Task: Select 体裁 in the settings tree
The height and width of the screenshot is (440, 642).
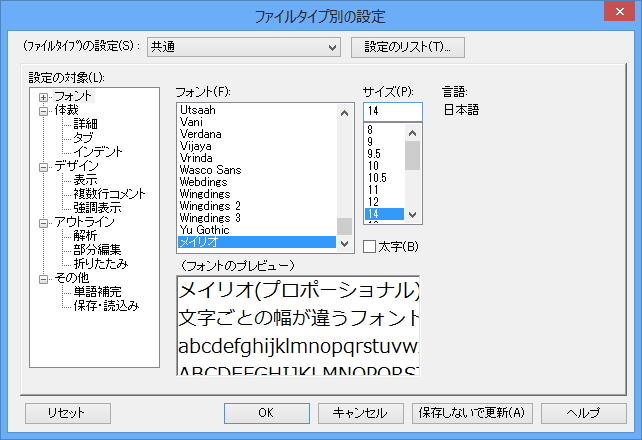Action: click(66, 110)
